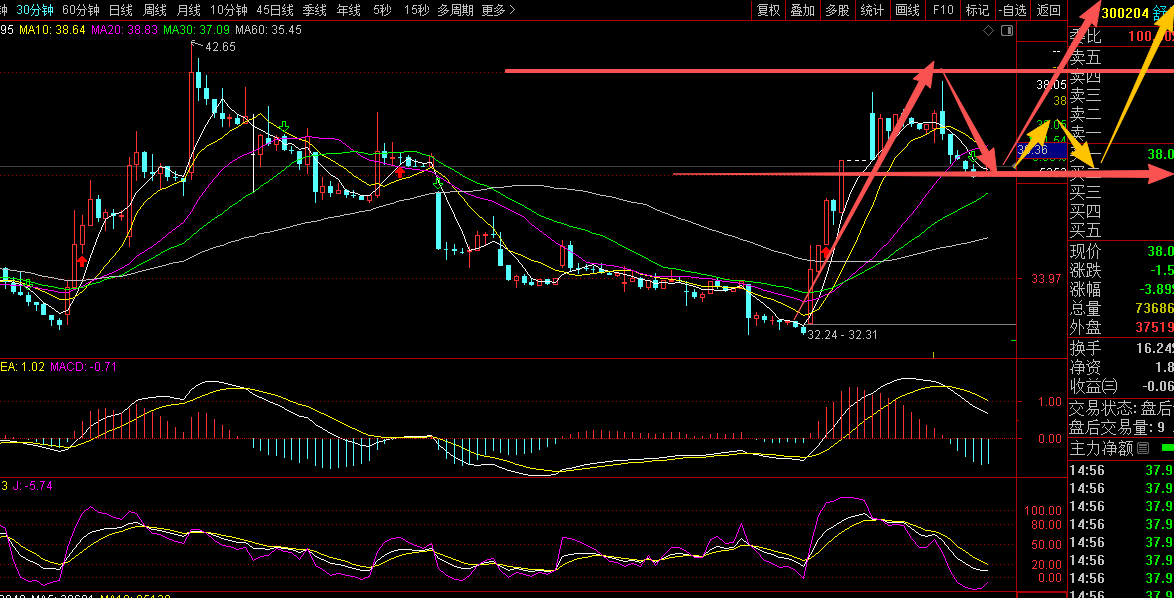Click the diamond marker icon on chart
Screen dimensions: 1174x598
coord(988,30)
